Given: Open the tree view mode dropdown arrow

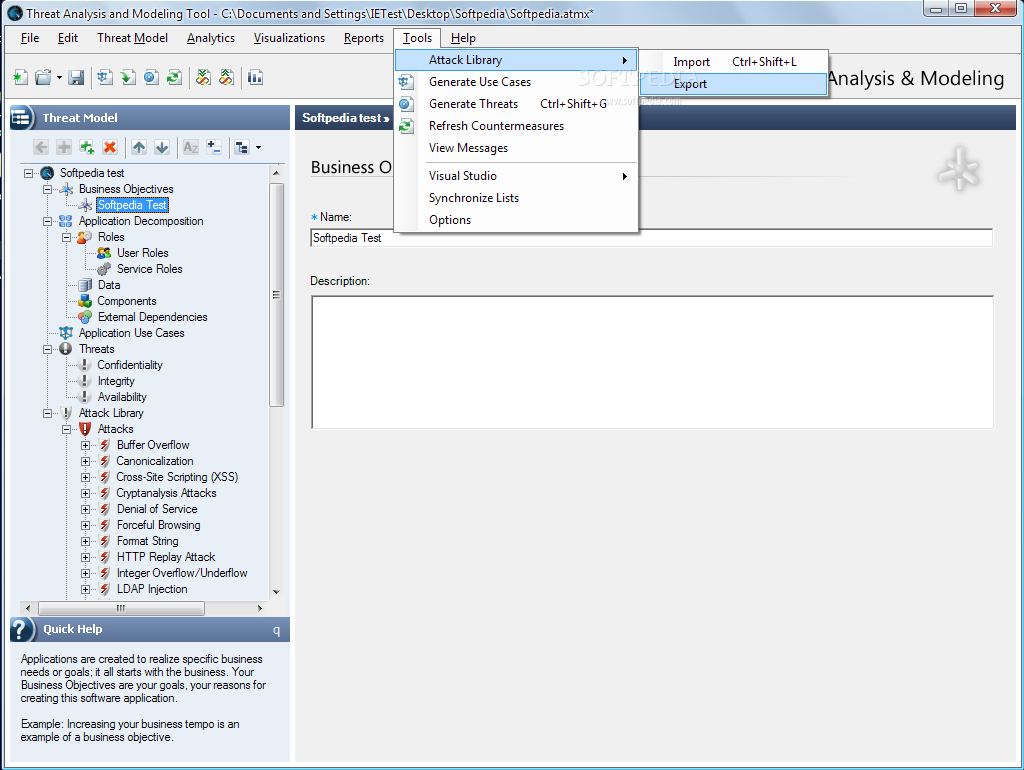Looking at the screenshot, I should (259, 148).
